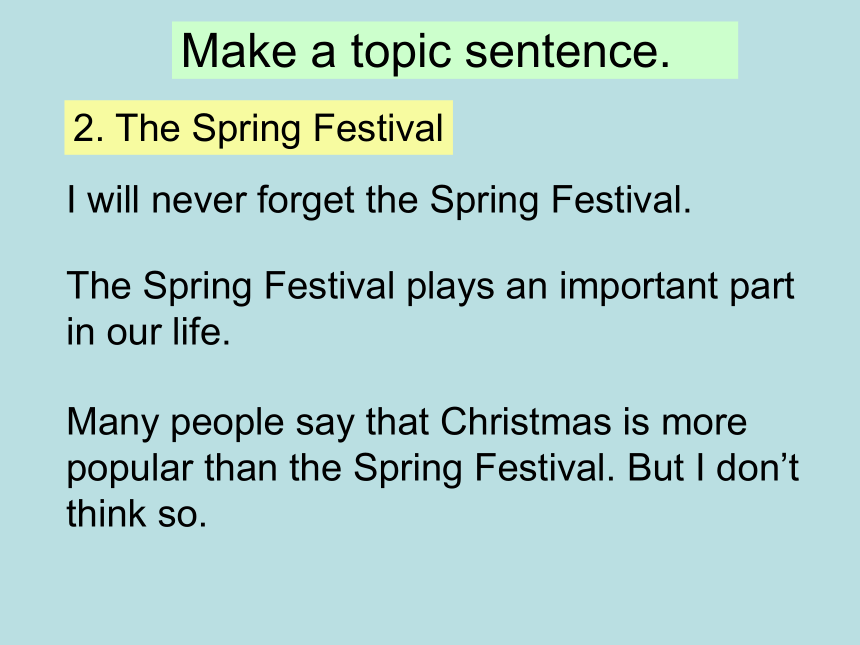Click the word "Many"
860x645 pixels.
(x=112, y=423)
